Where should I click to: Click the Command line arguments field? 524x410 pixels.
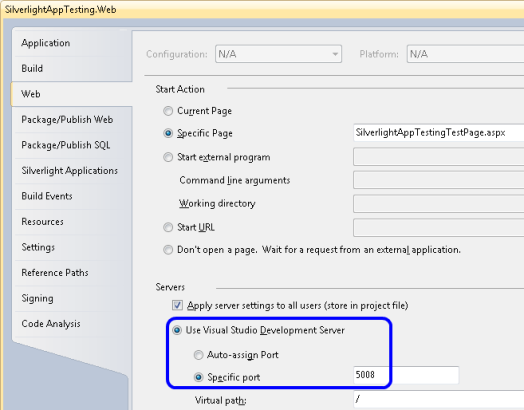pos(438,180)
